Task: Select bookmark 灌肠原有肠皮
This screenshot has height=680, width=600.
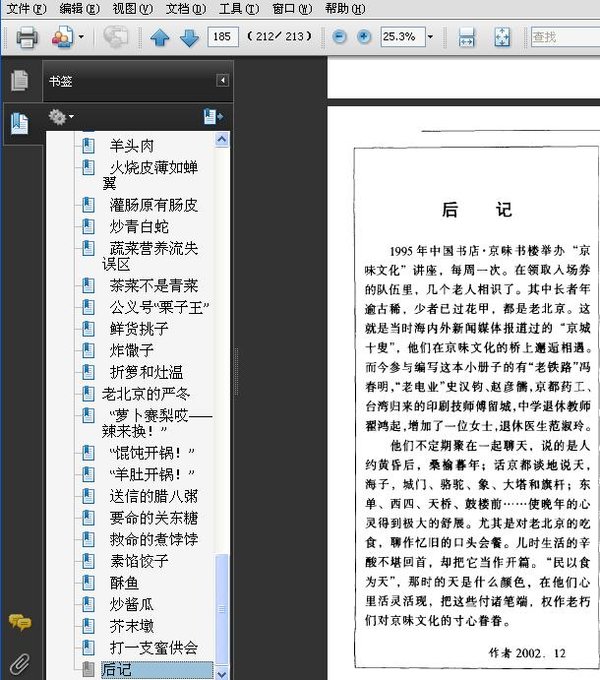Action: click(154, 205)
